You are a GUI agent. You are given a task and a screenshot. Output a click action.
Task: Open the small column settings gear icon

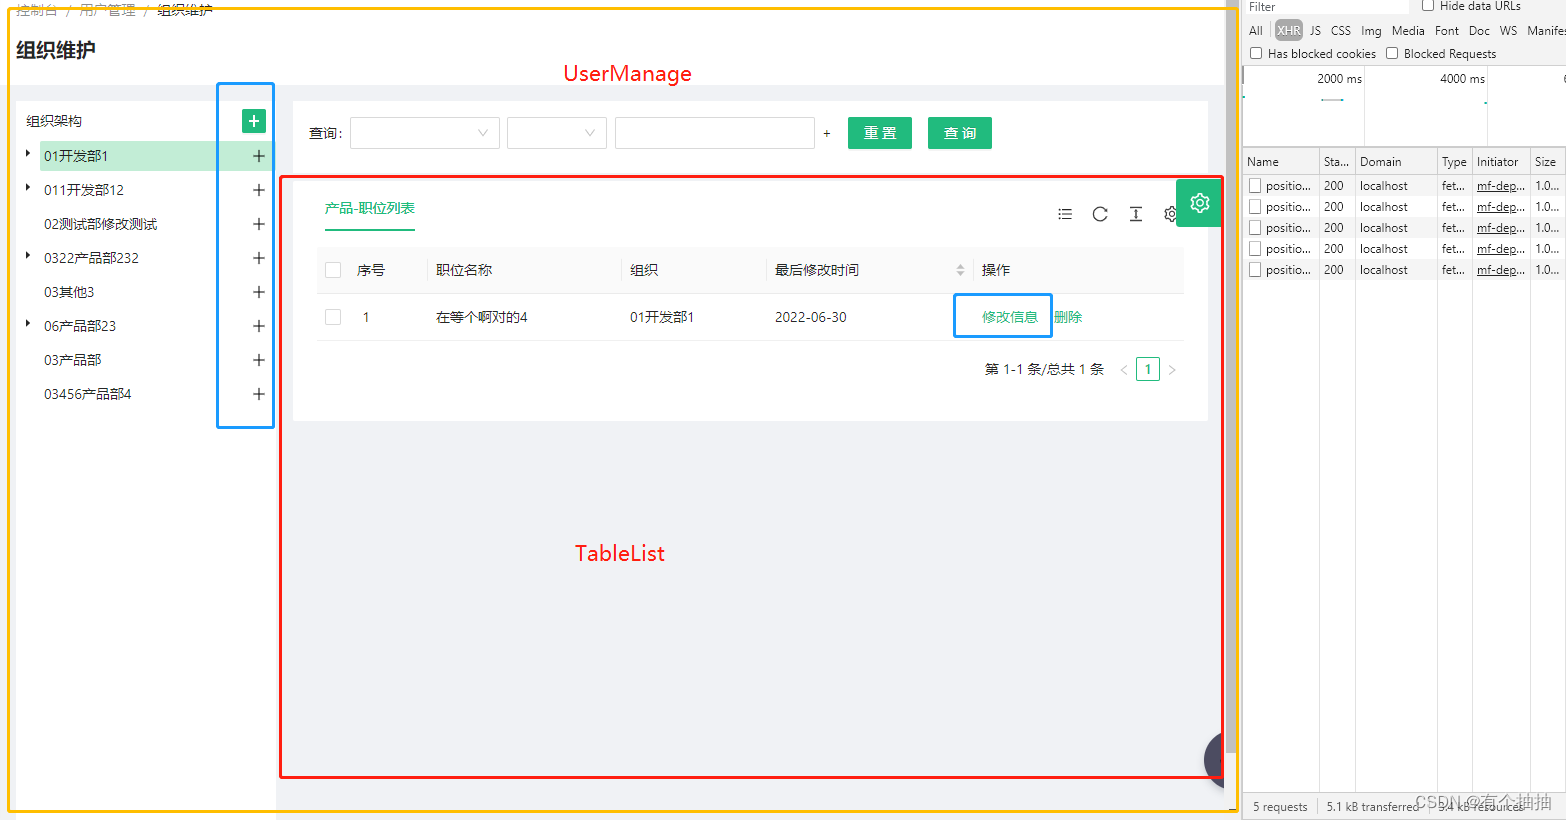(1170, 214)
